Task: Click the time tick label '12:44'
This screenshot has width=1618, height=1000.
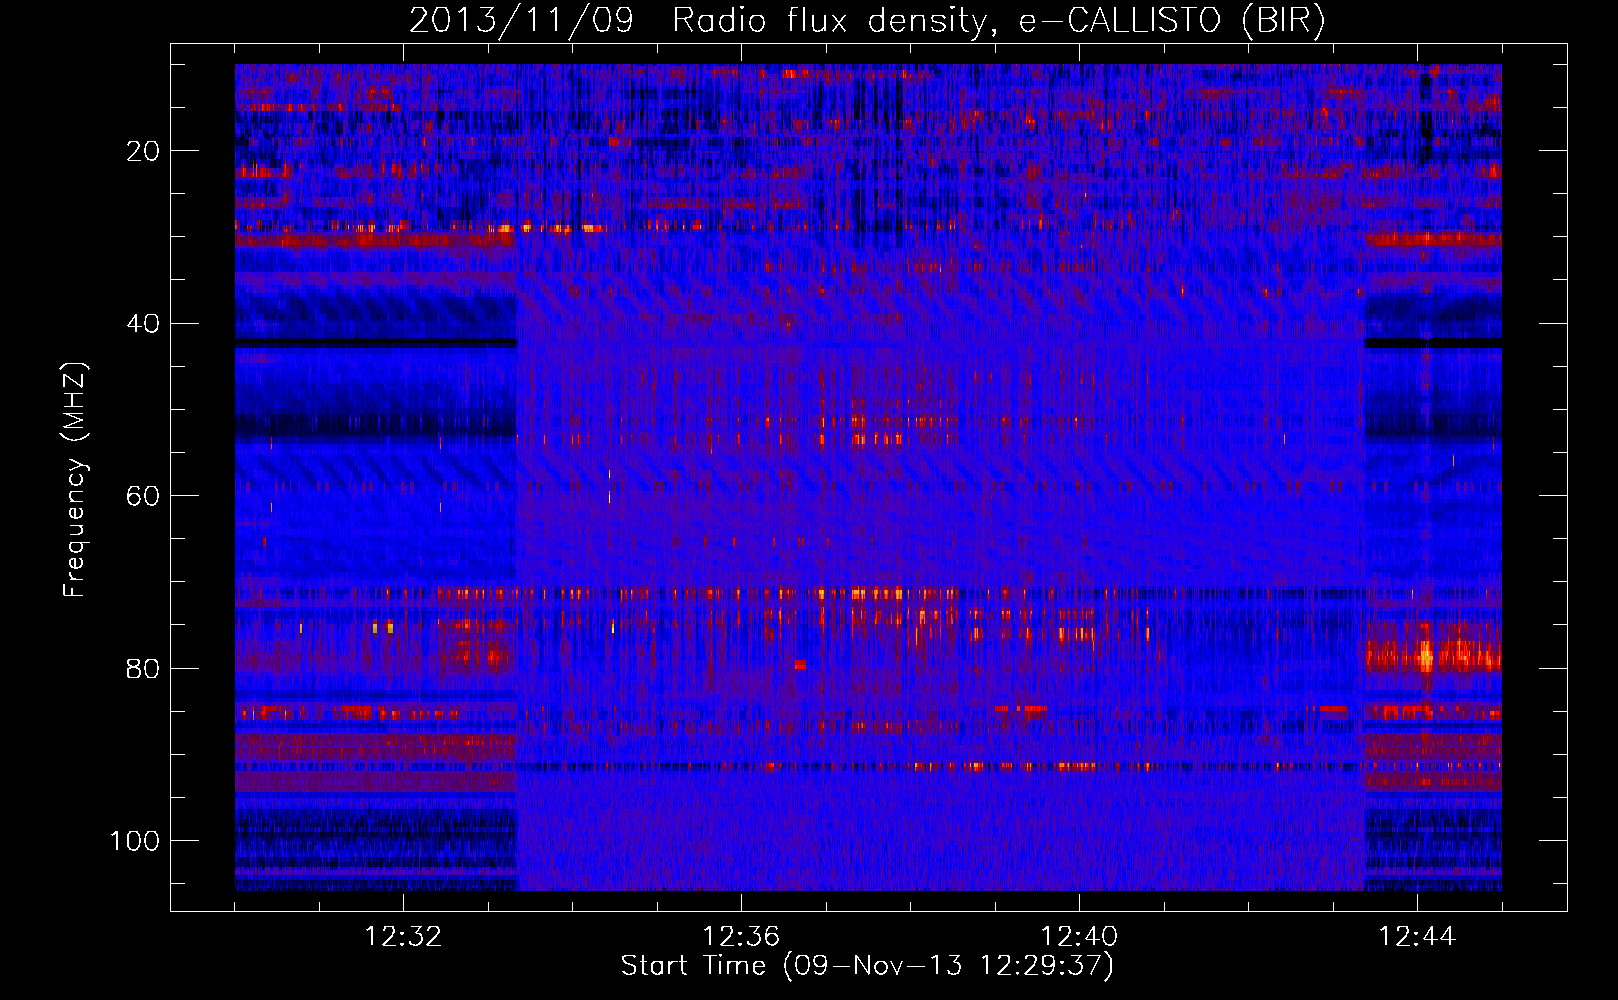Action: pyautogui.click(x=1417, y=937)
